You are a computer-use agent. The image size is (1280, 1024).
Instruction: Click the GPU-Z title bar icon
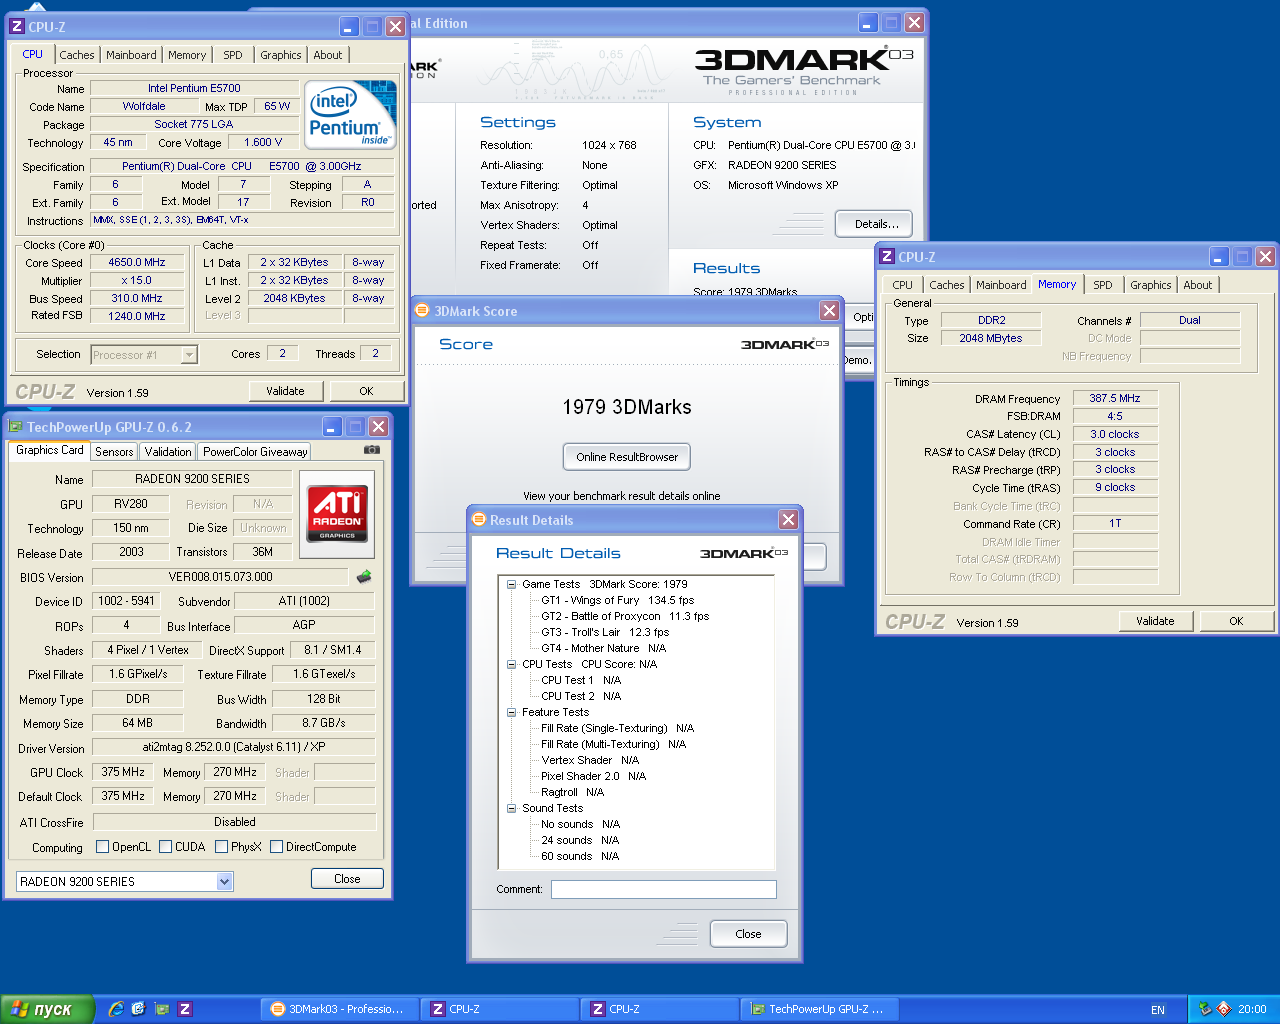[x=15, y=427]
